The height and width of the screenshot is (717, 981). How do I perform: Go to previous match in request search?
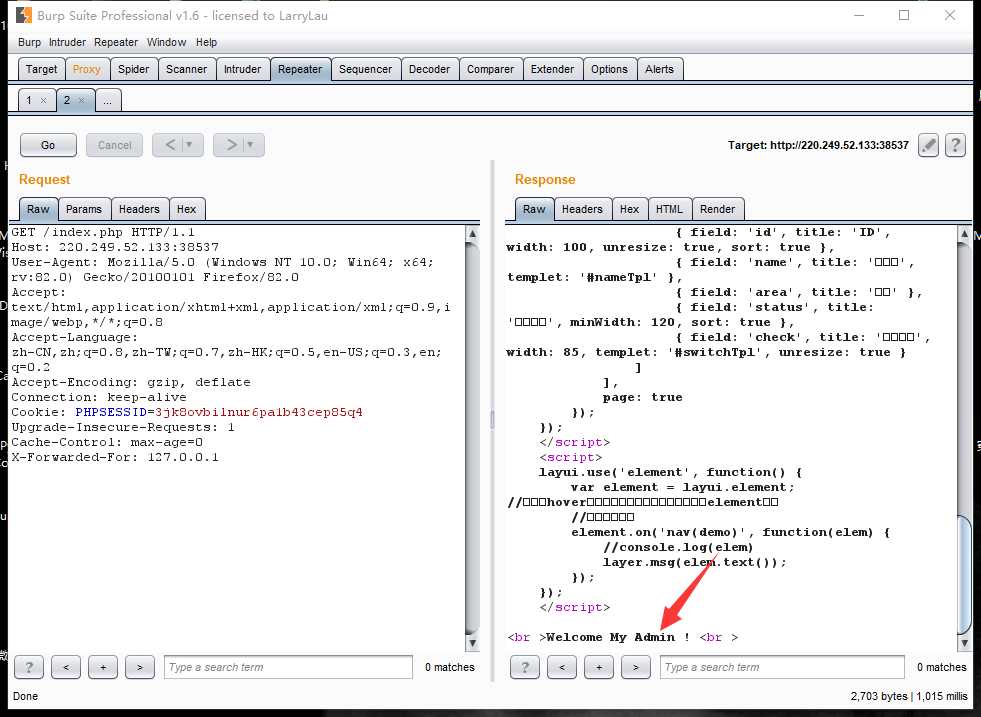(66, 668)
